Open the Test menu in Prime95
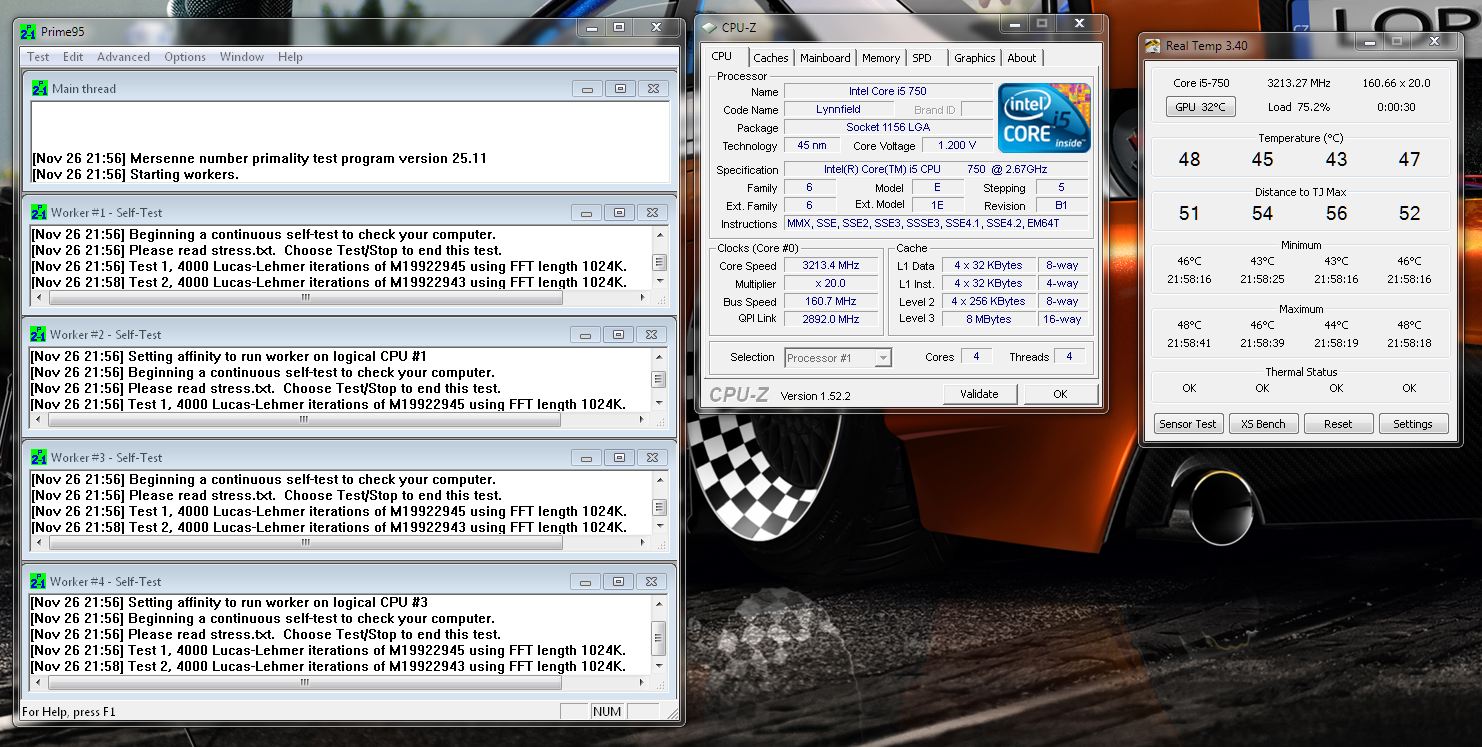 [38, 57]
